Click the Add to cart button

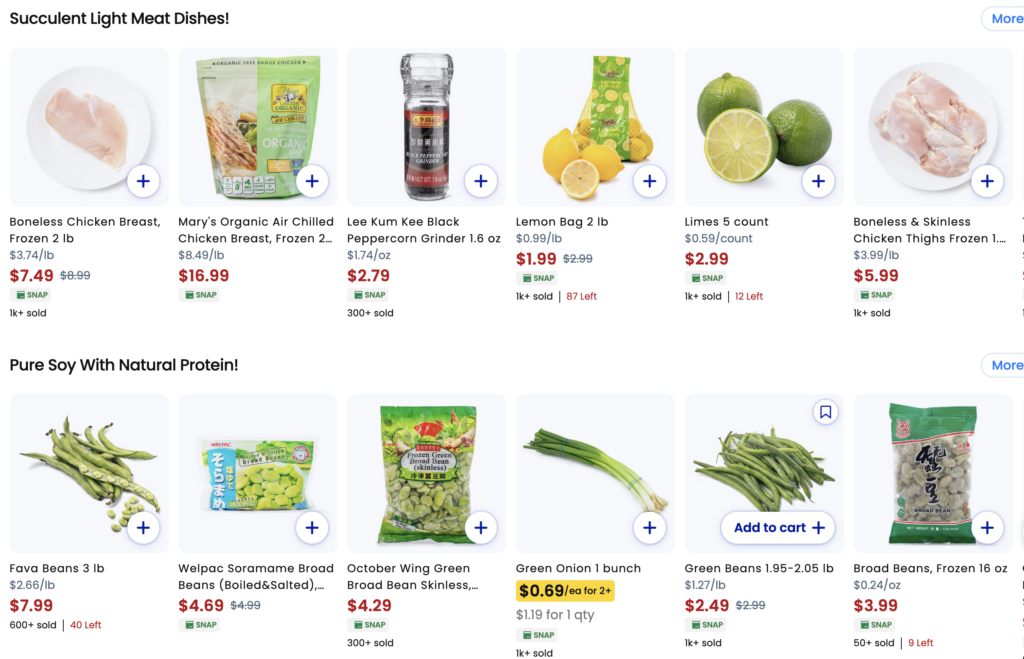(x=778, y=528)
